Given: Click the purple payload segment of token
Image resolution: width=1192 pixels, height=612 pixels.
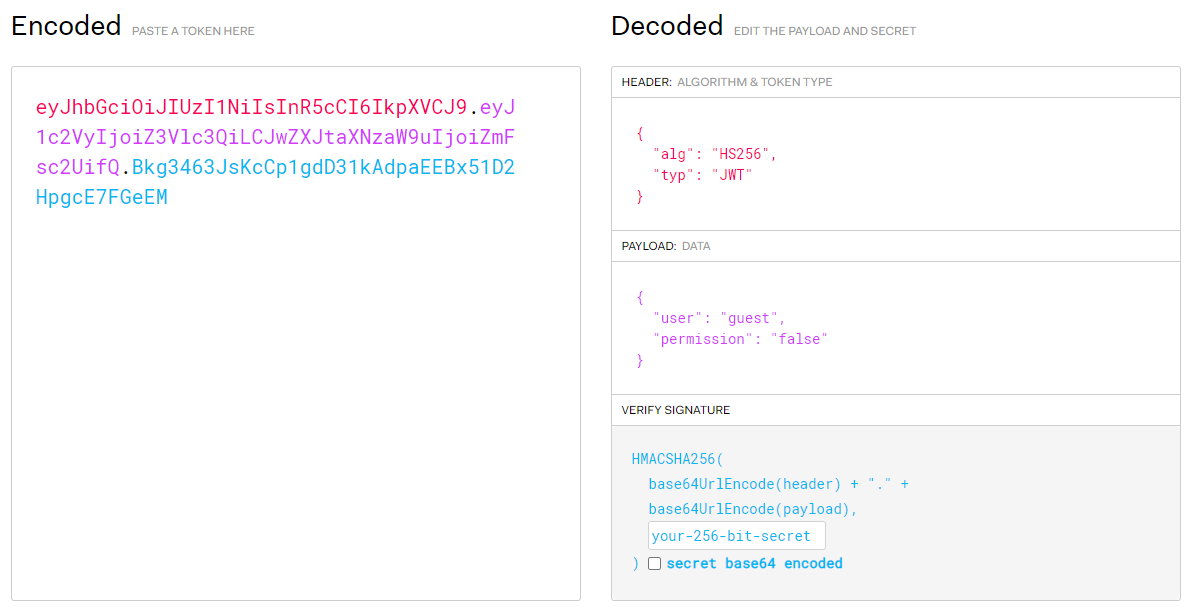Looking at the screenshot, I should [275, 137].
